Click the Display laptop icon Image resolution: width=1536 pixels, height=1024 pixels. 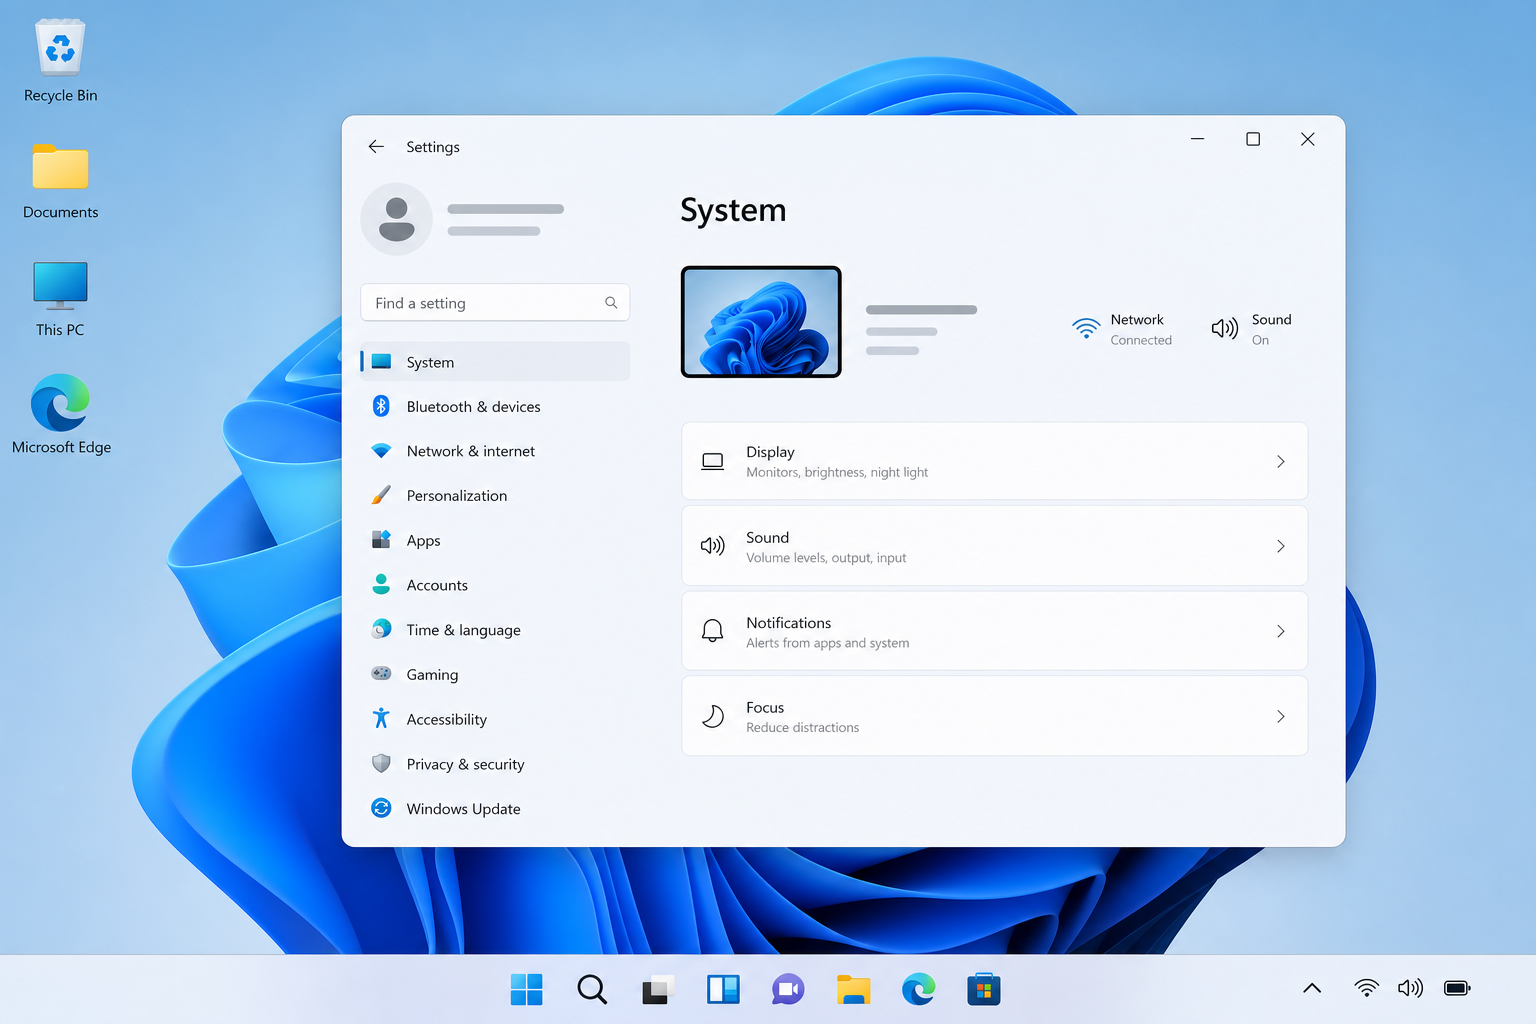pyautogui.click(x=712, y=461)
